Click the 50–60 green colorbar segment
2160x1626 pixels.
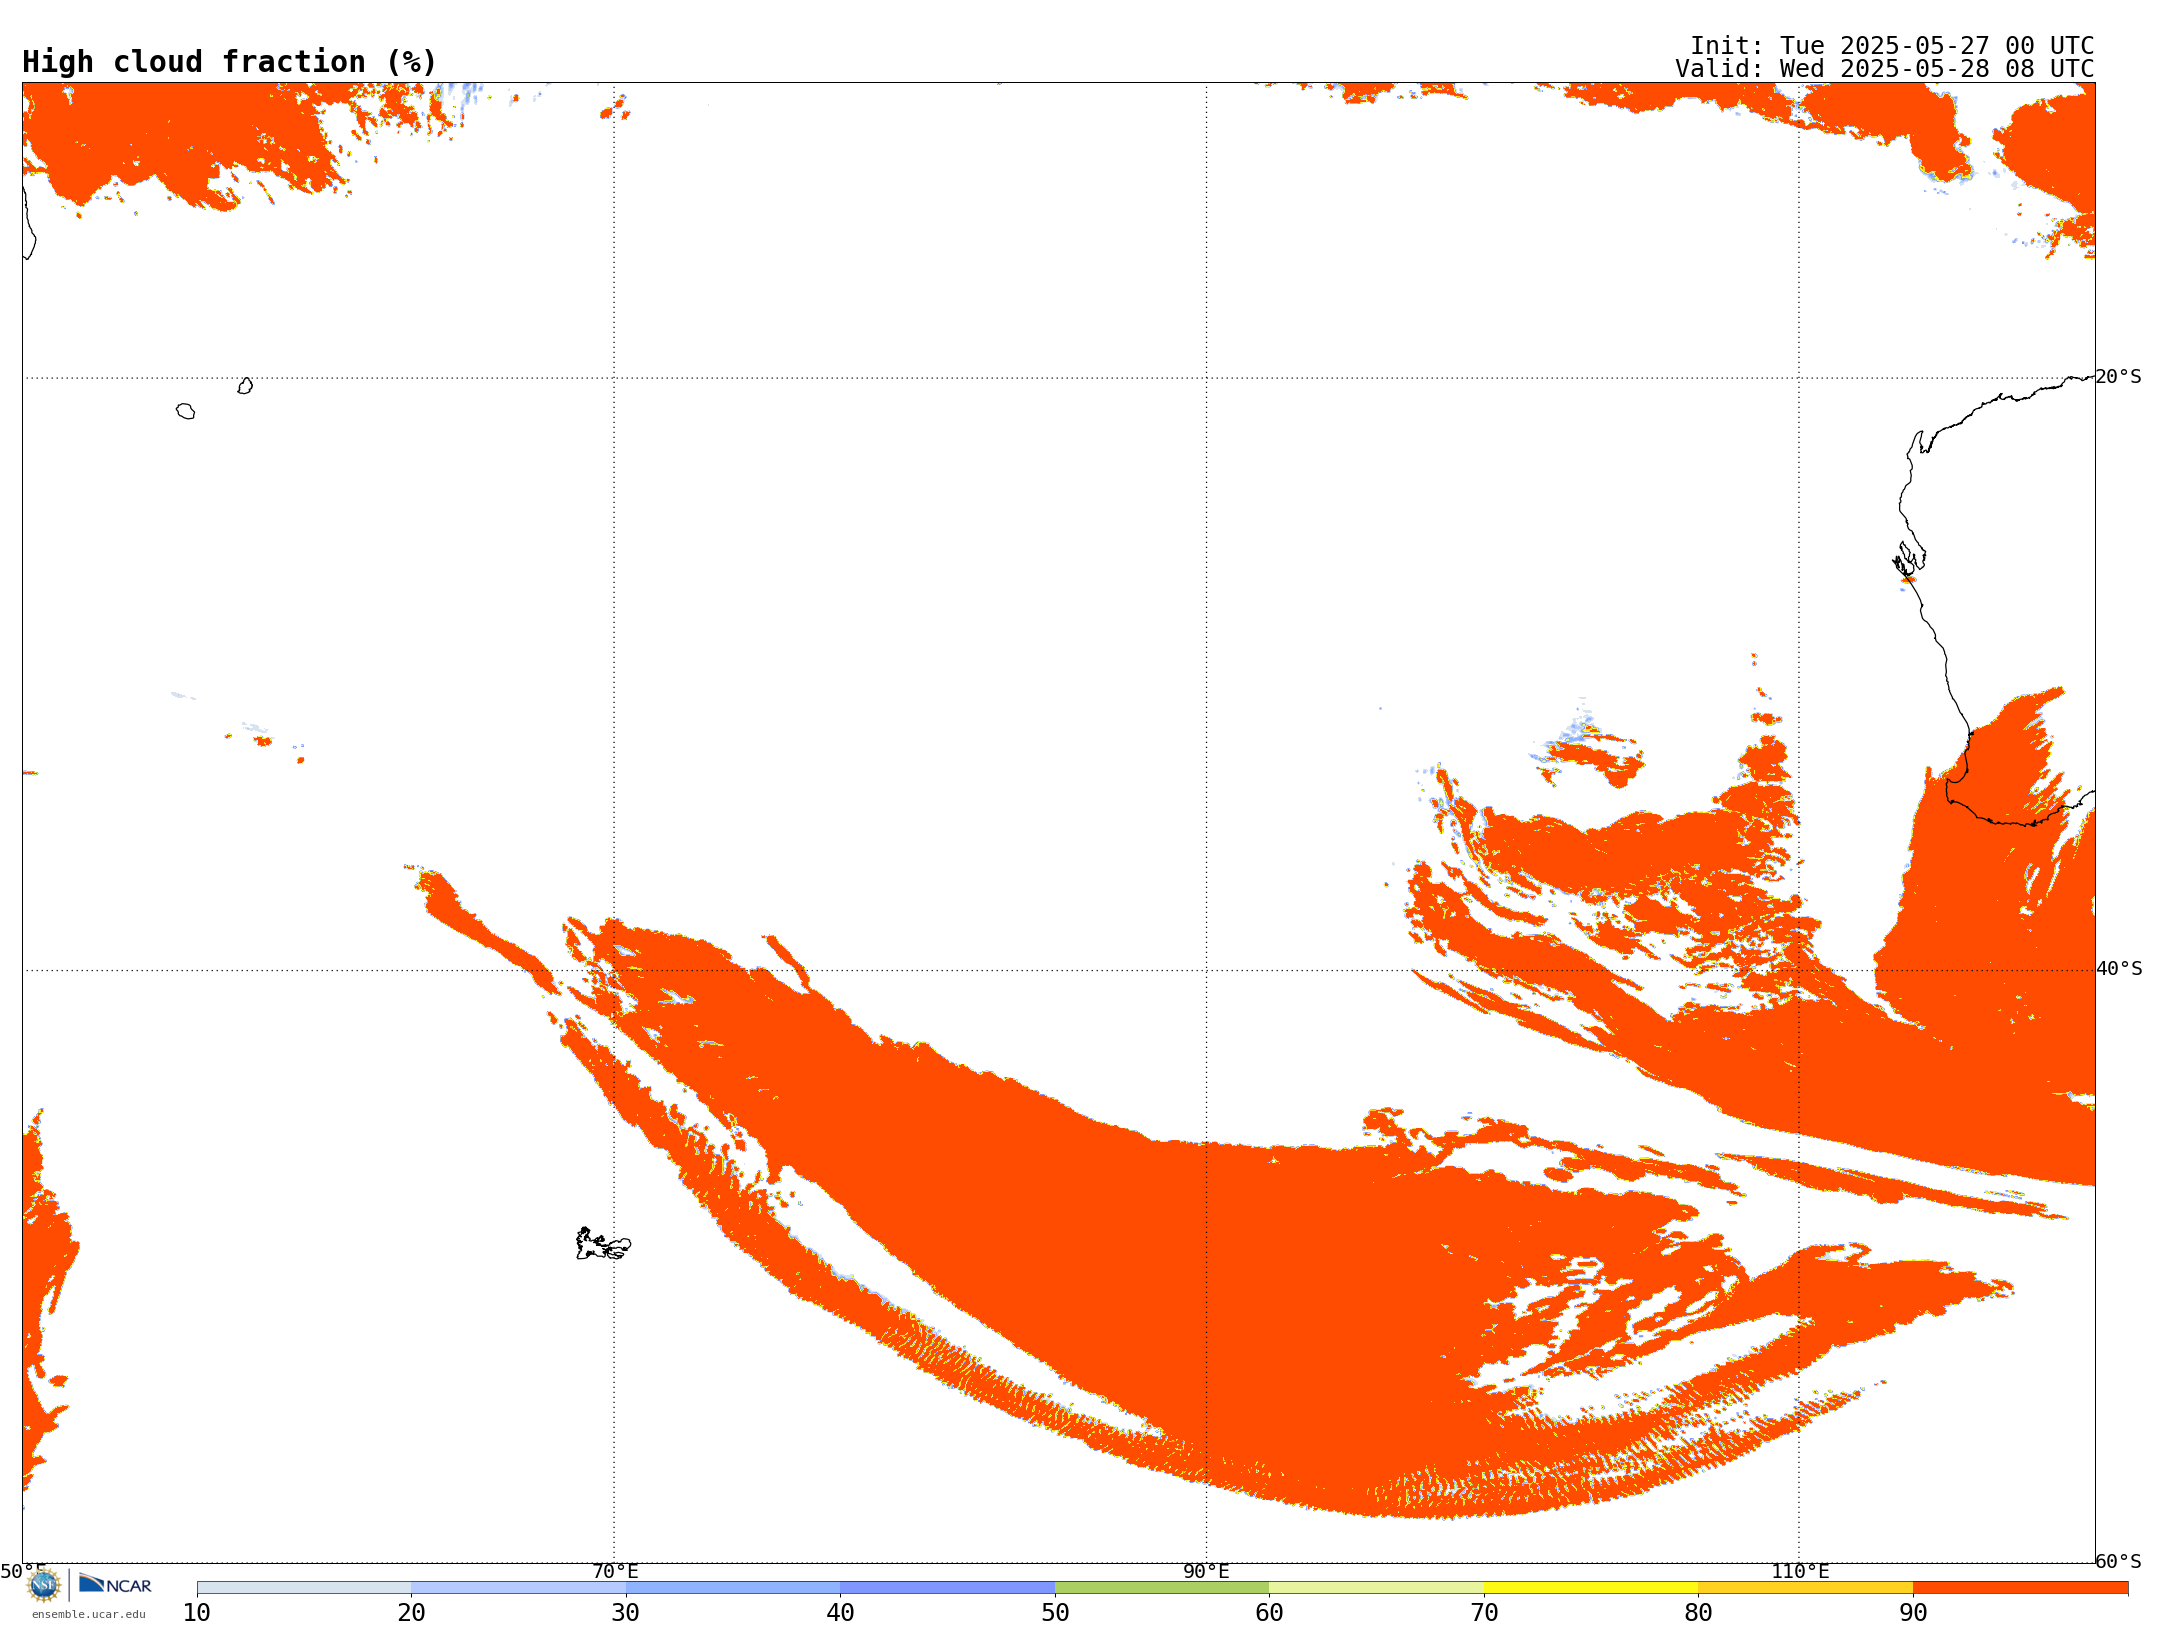click(1162, 1588)
